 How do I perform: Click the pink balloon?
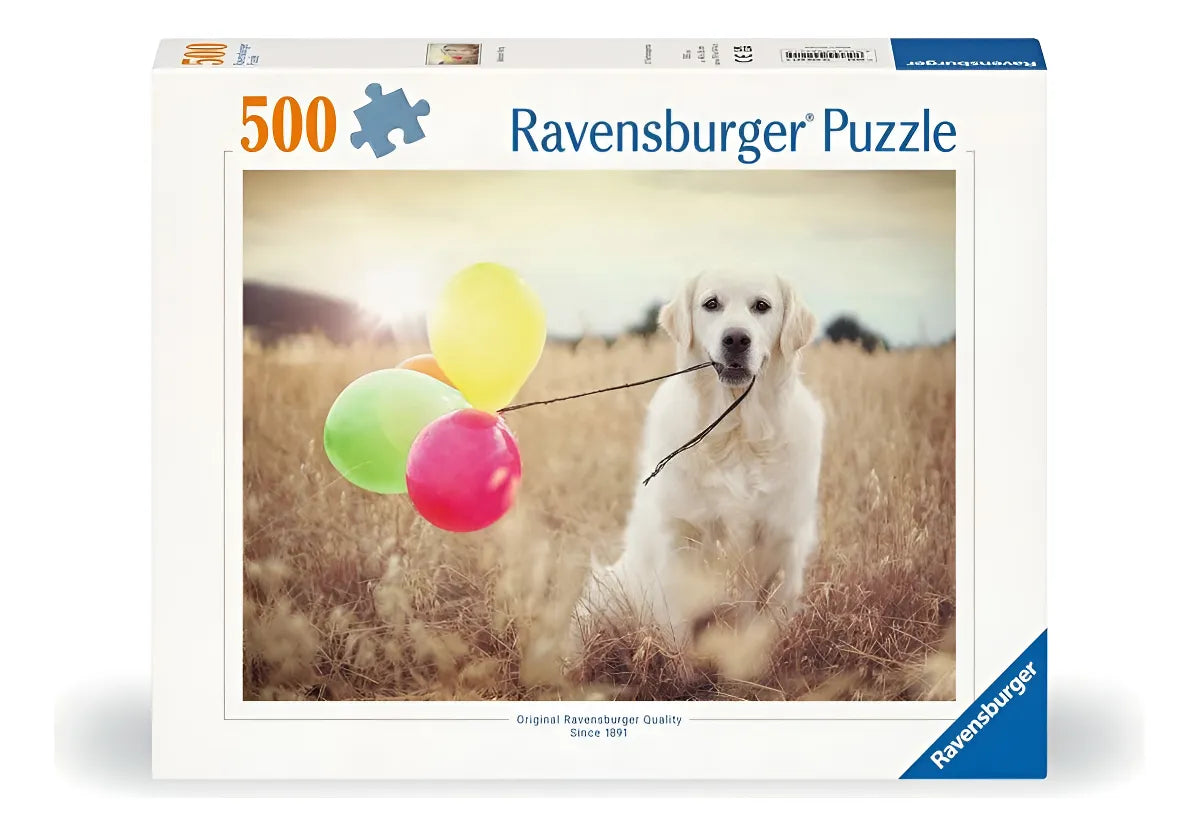463,469
